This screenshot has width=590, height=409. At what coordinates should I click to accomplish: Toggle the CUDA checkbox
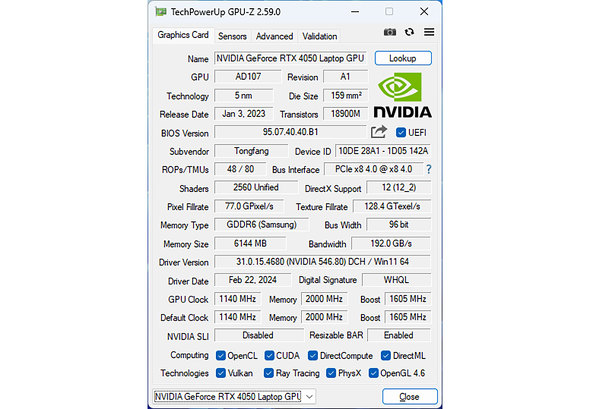click(269, 356)
